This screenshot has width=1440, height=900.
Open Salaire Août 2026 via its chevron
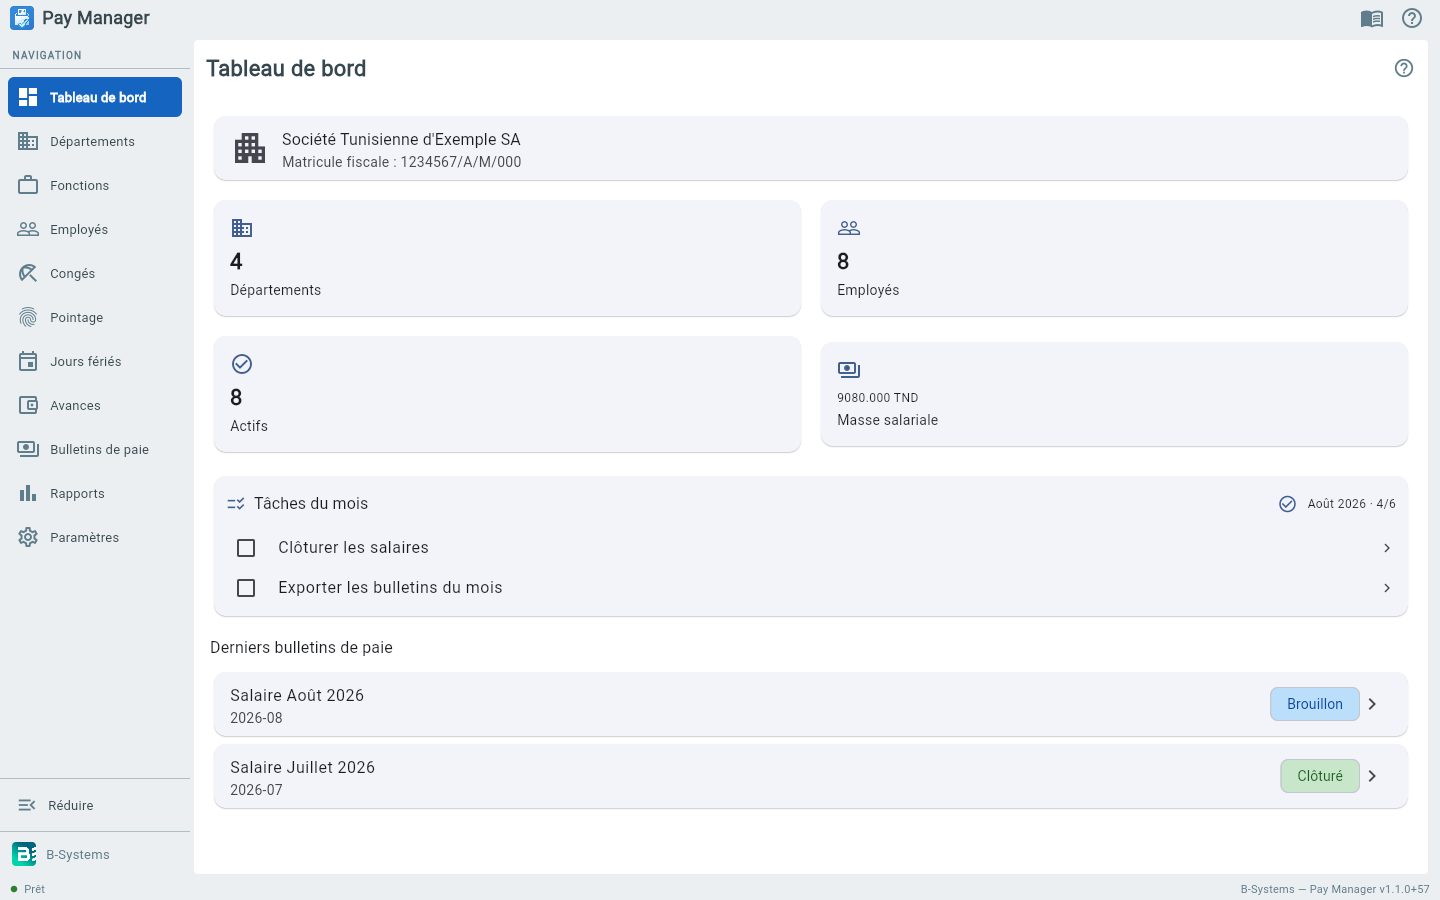tap(1372, 704)
